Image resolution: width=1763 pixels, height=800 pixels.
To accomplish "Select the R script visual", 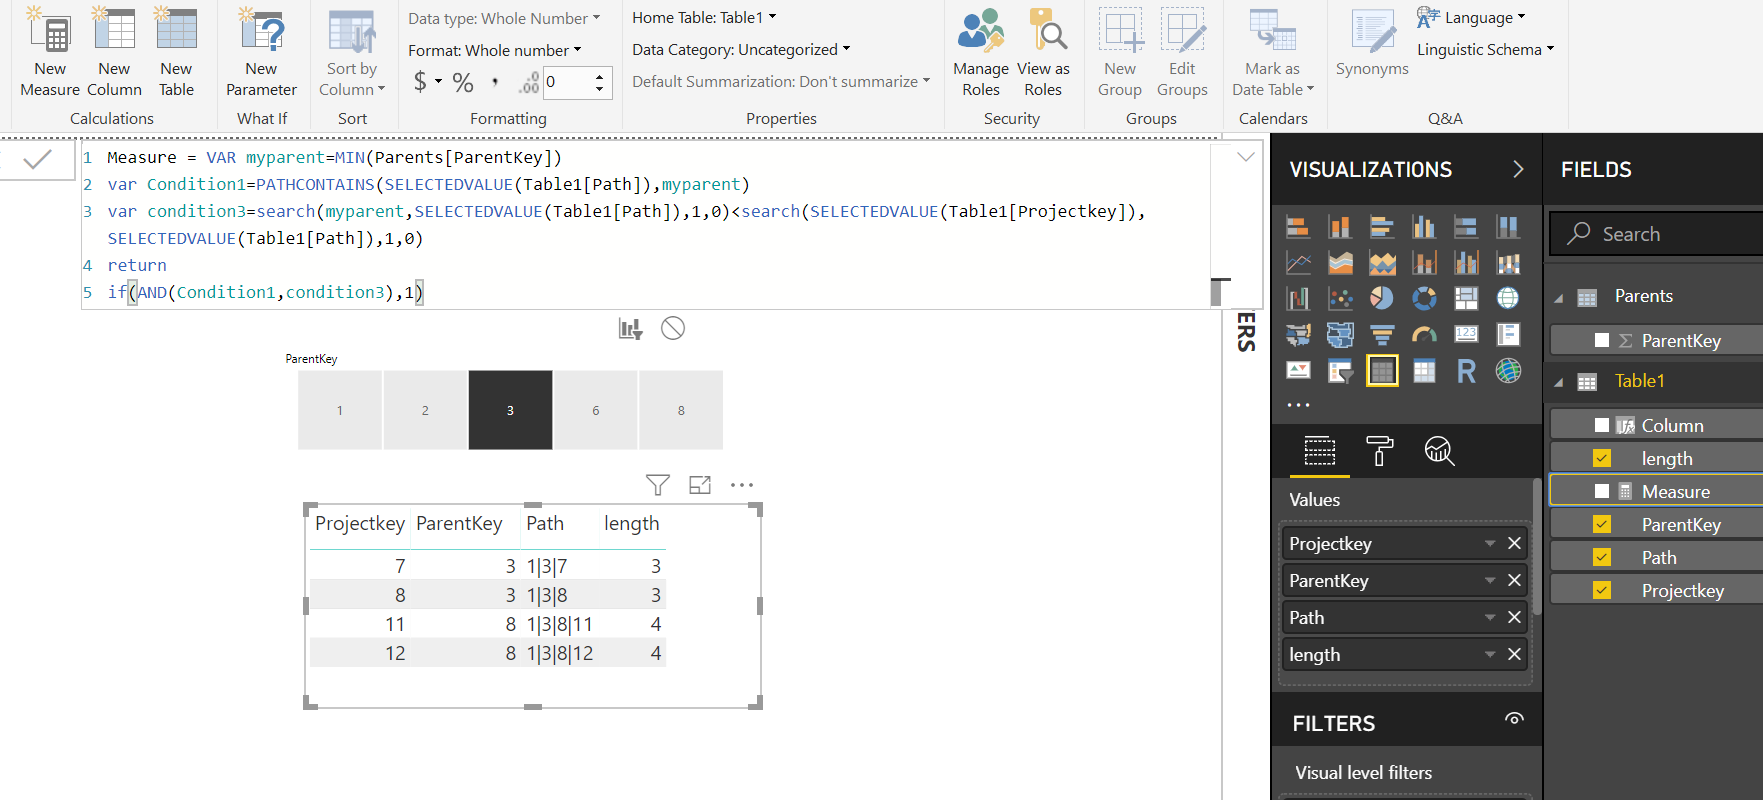I will (1466, 371).
